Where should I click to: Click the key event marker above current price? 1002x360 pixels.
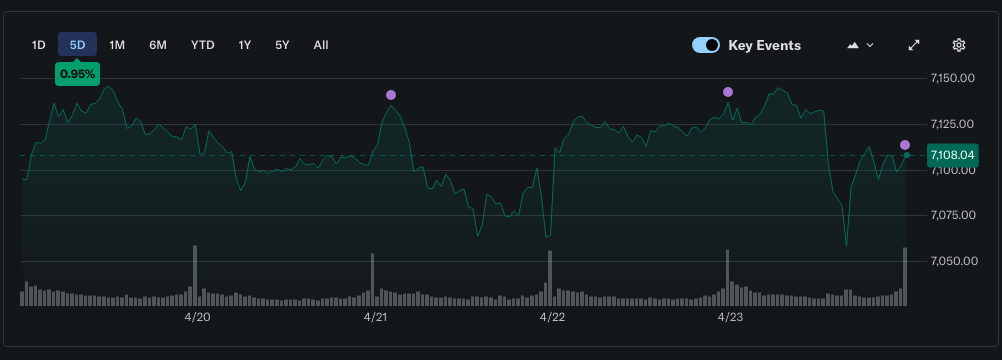905,145
